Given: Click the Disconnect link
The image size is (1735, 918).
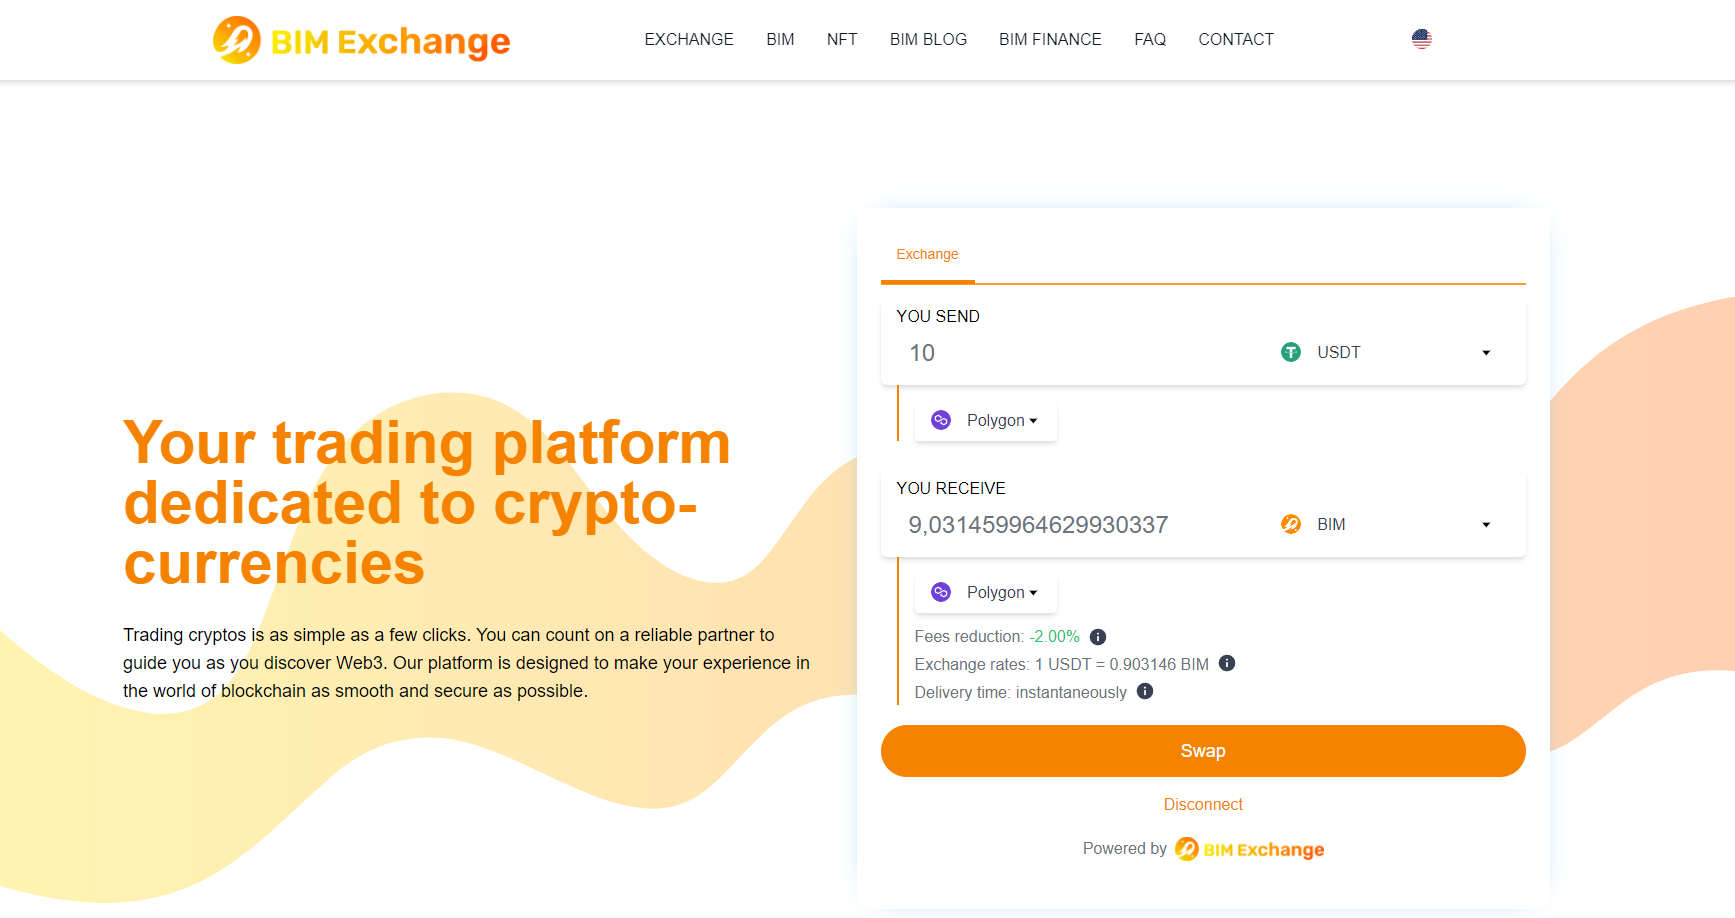Looking at the screenshot, I should (1203, 804).
